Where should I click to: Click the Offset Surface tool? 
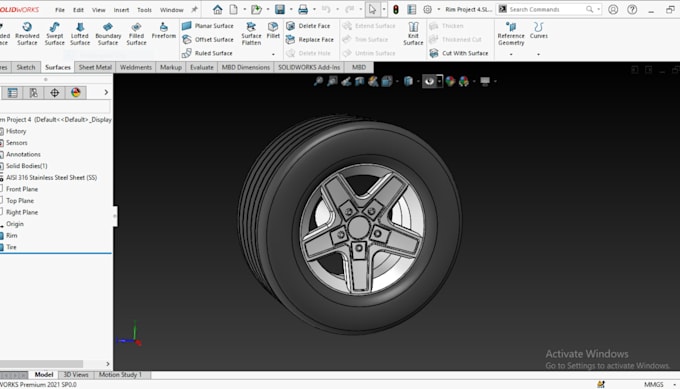coord(208,39)
